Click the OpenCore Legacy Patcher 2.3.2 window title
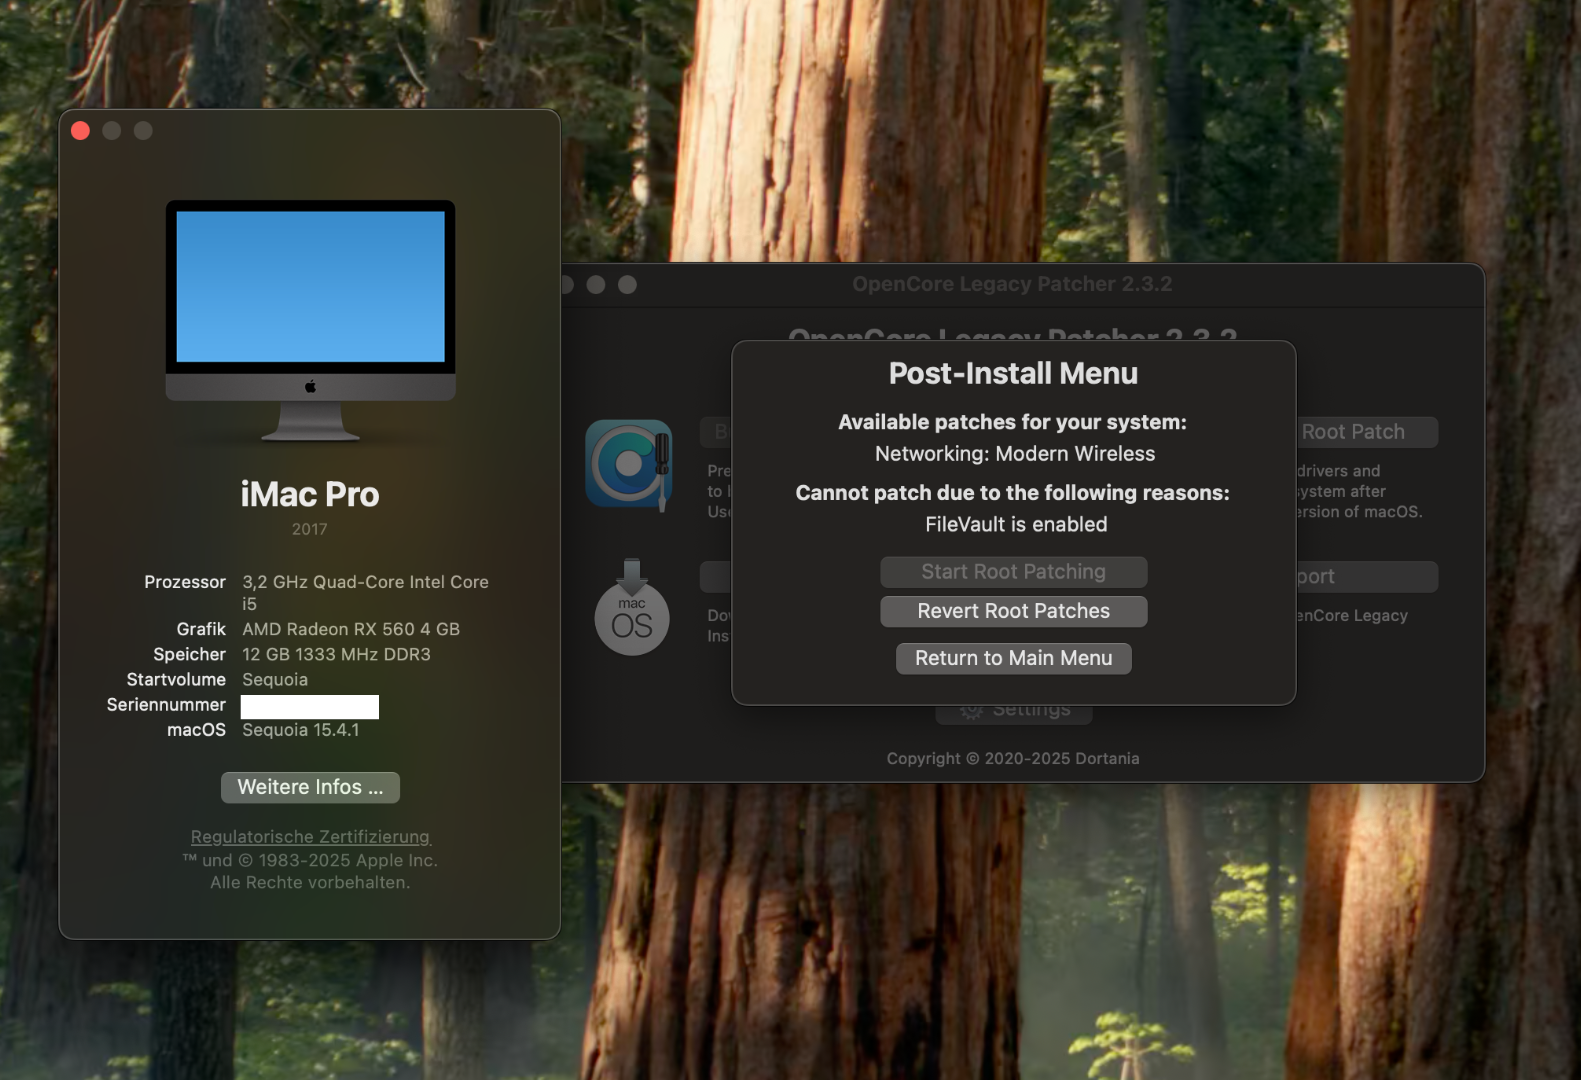Viewport: 1581px width, 1080px height. pos(1012,284)
